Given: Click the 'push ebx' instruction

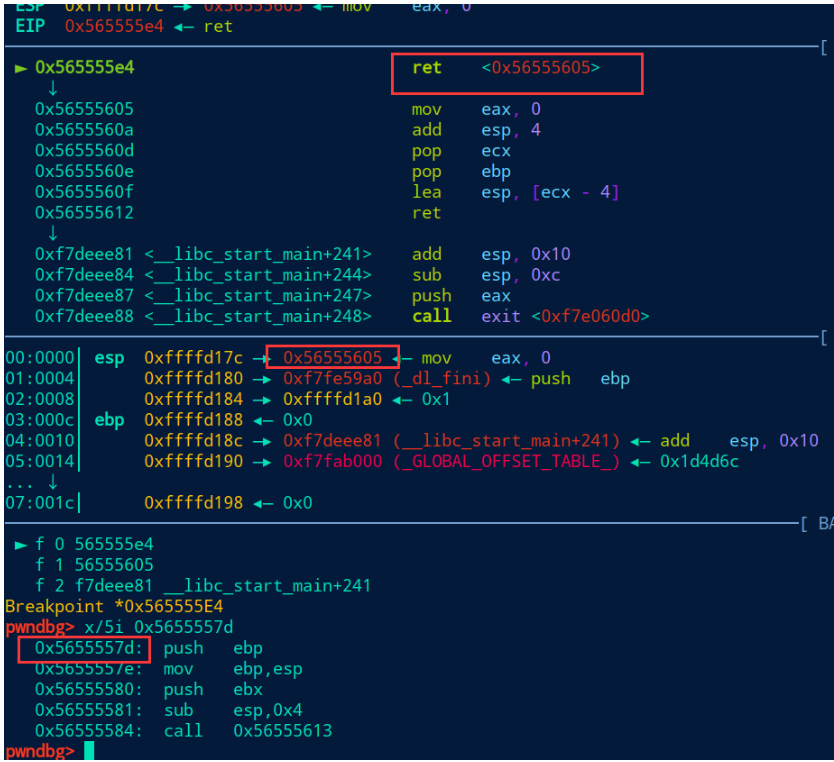Looking at the screenshot, I should [213, 690].
